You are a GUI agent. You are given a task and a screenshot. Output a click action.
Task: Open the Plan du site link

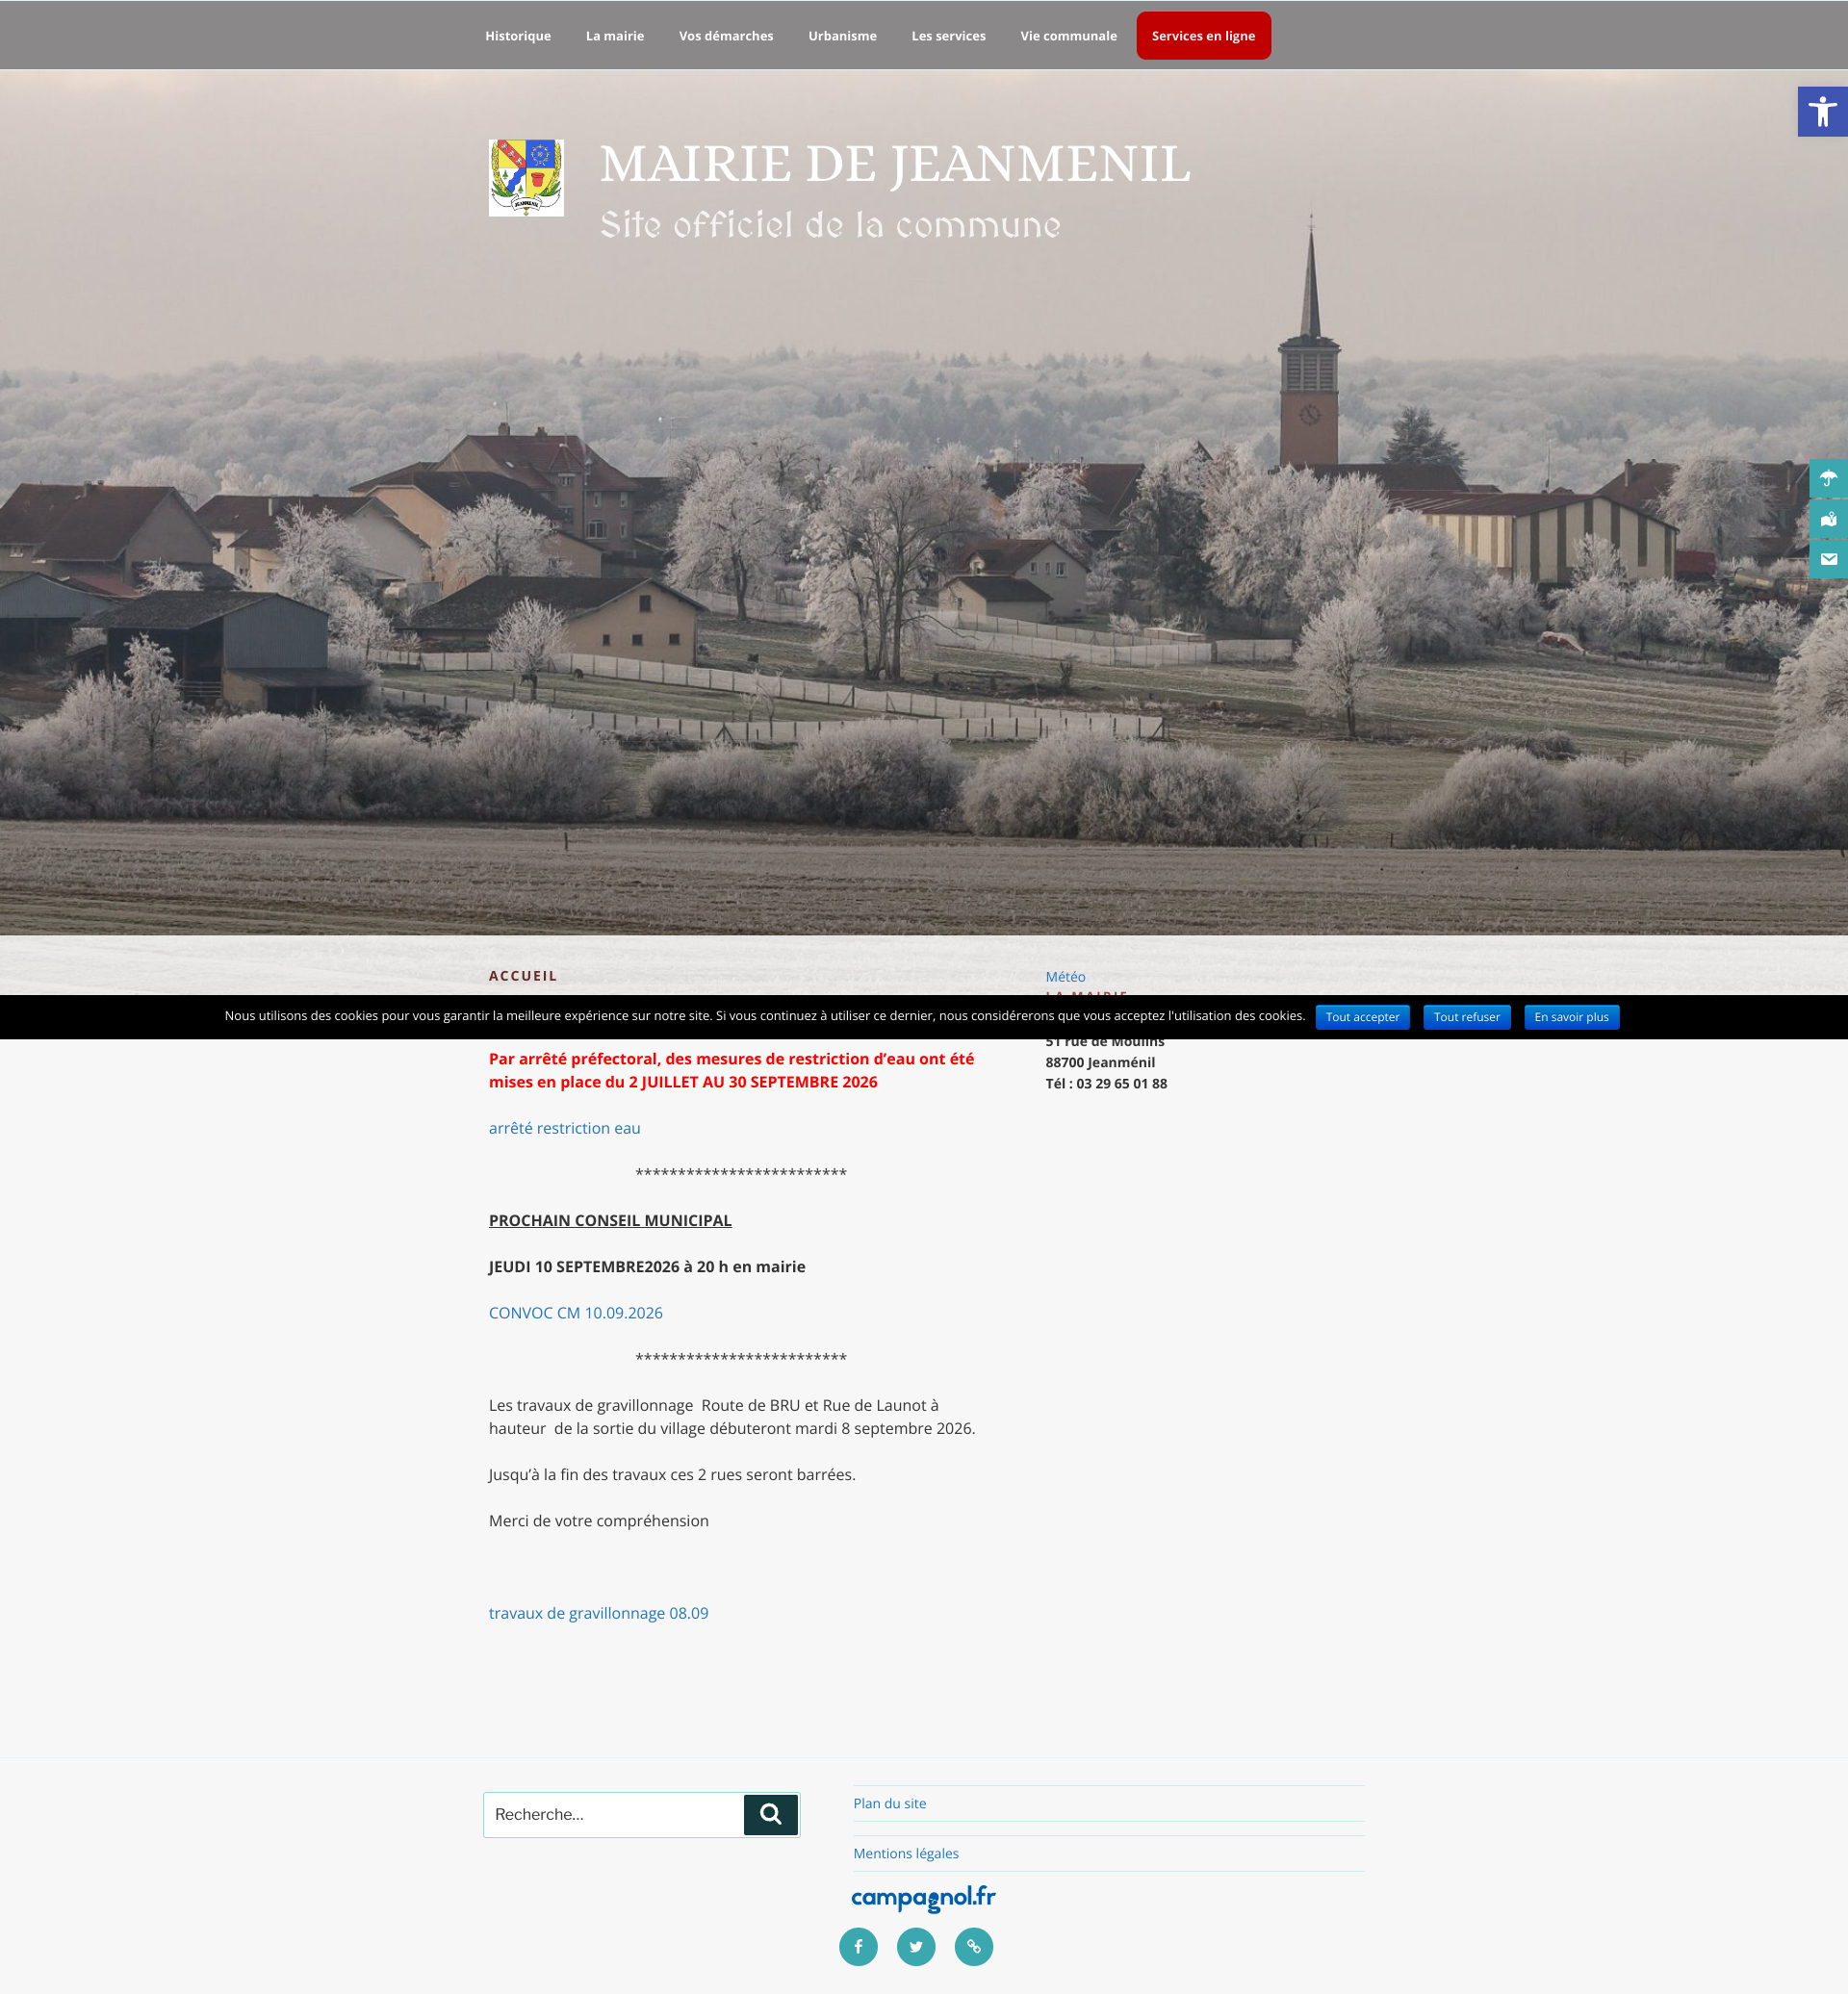point(889,1803)
